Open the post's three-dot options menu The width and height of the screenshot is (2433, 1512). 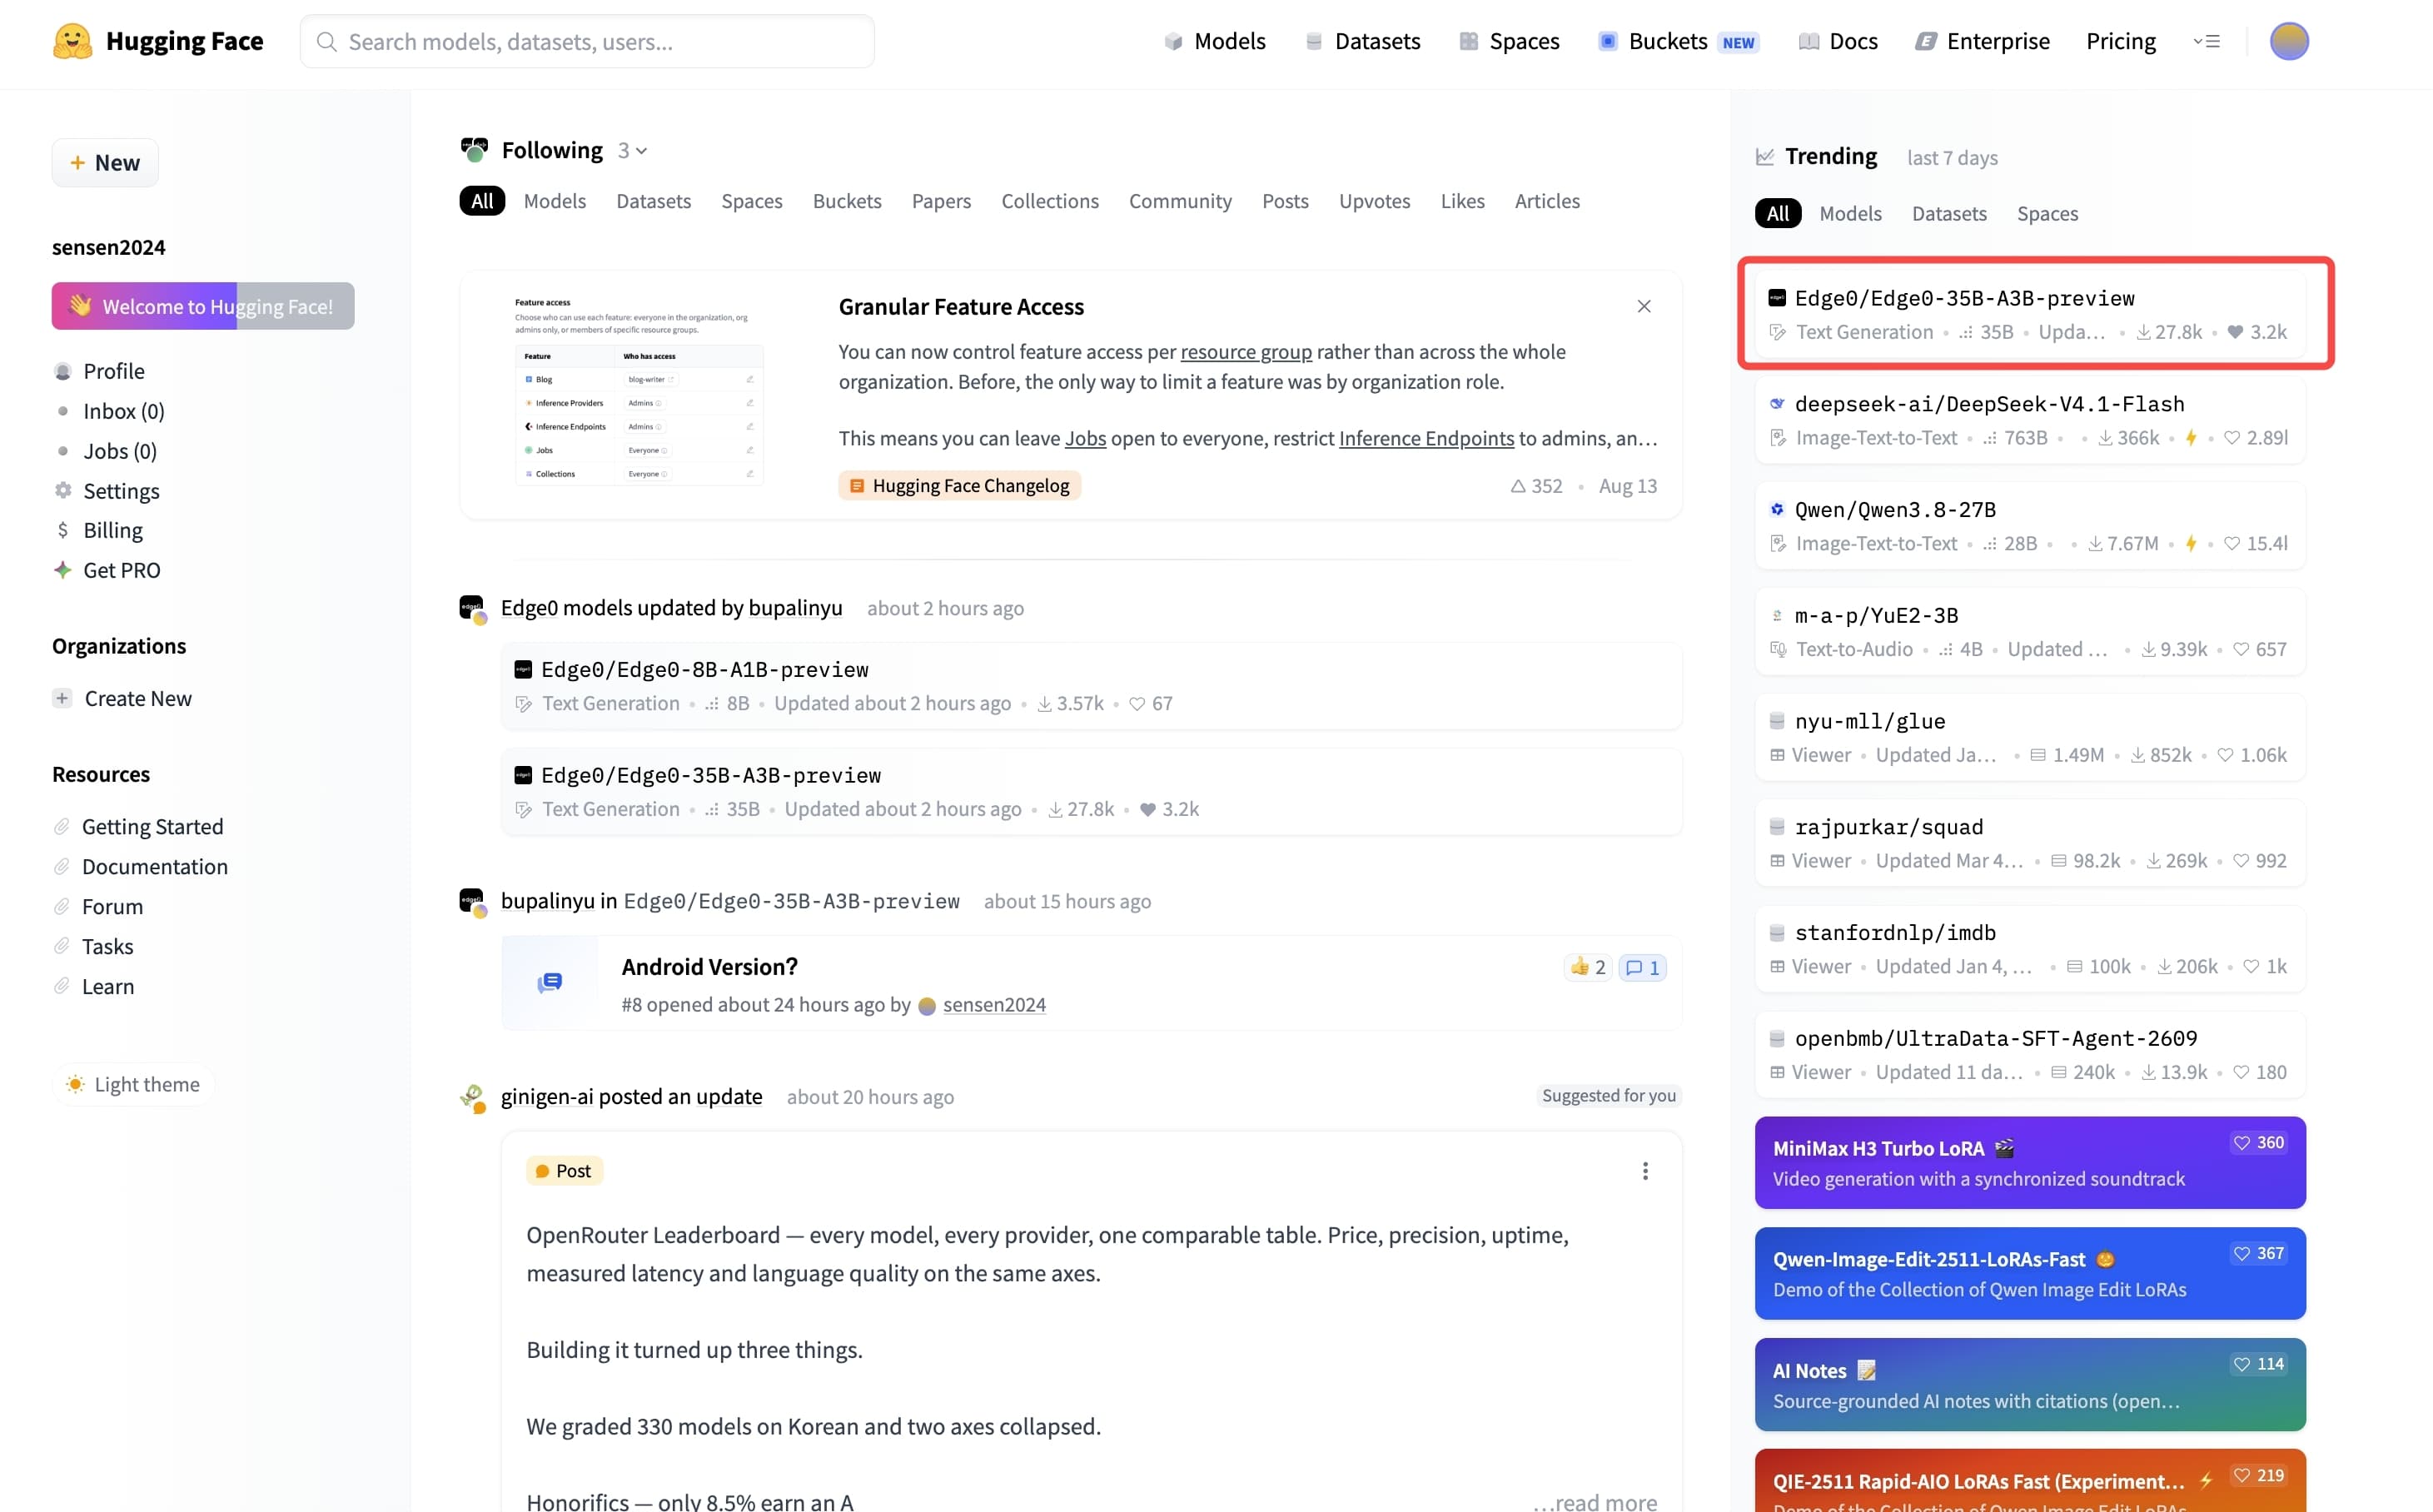pos(1644,1171)
